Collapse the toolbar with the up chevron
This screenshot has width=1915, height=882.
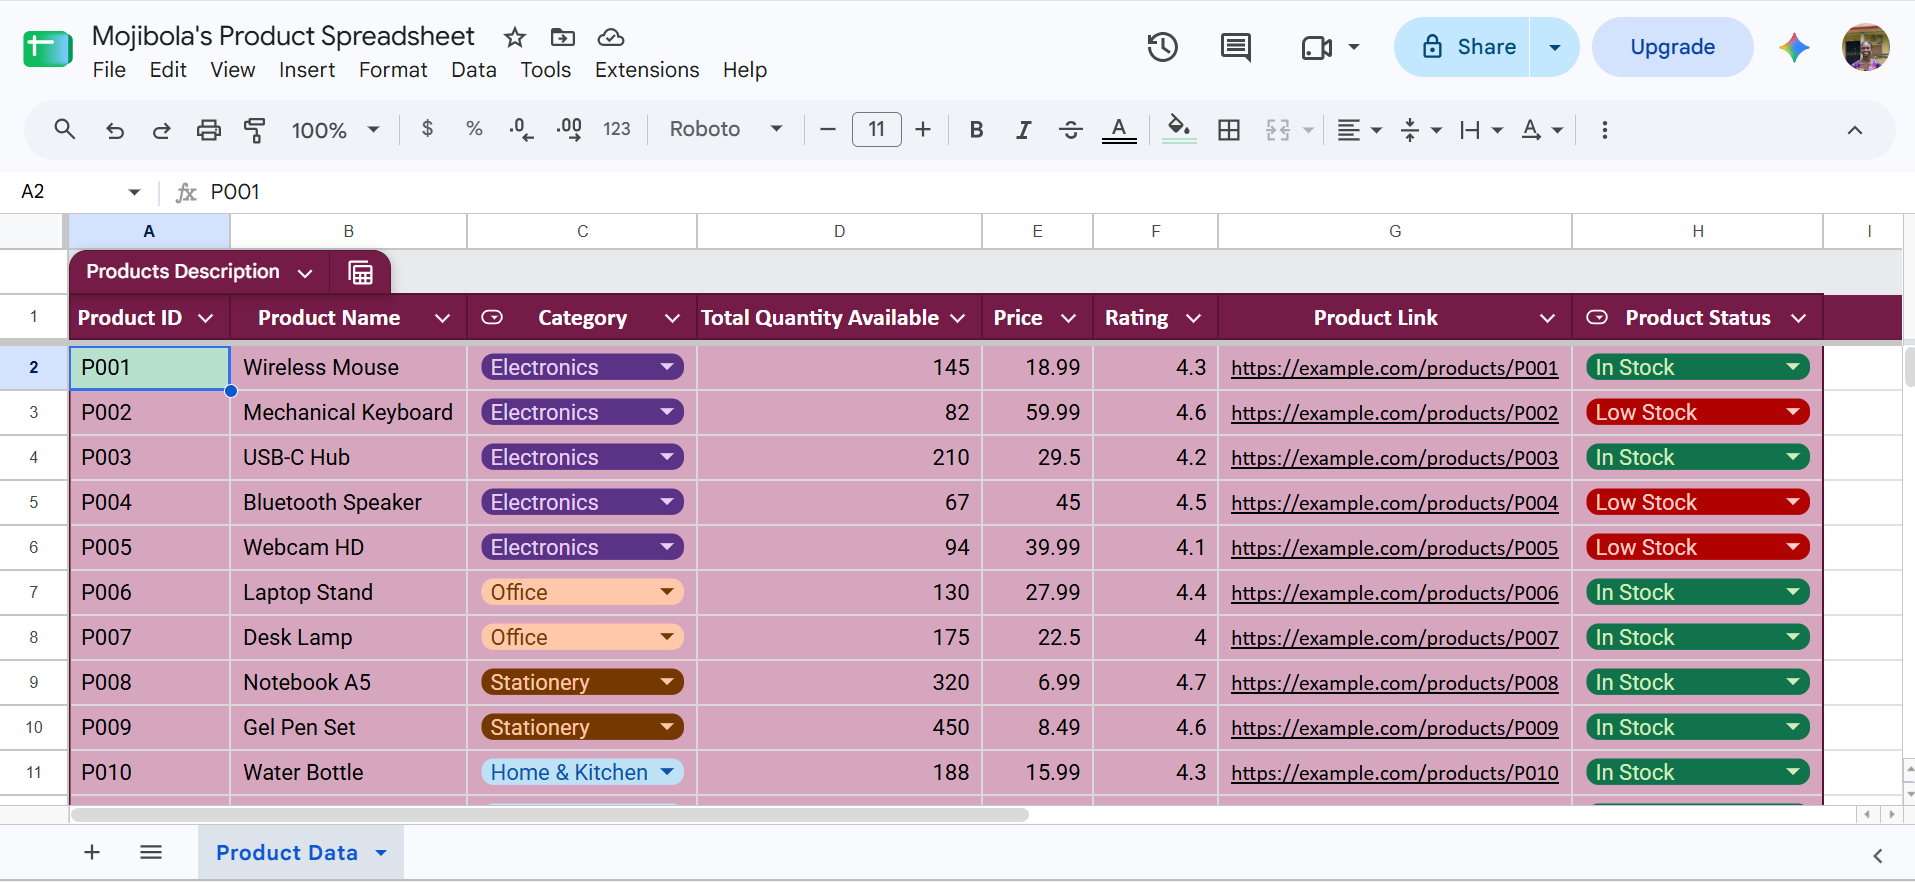1854,130
